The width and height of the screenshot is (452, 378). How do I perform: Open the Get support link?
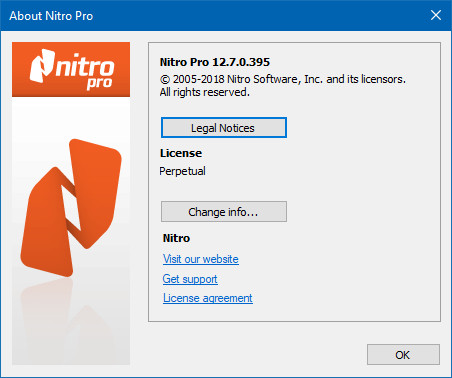click(x=190, y=279)
